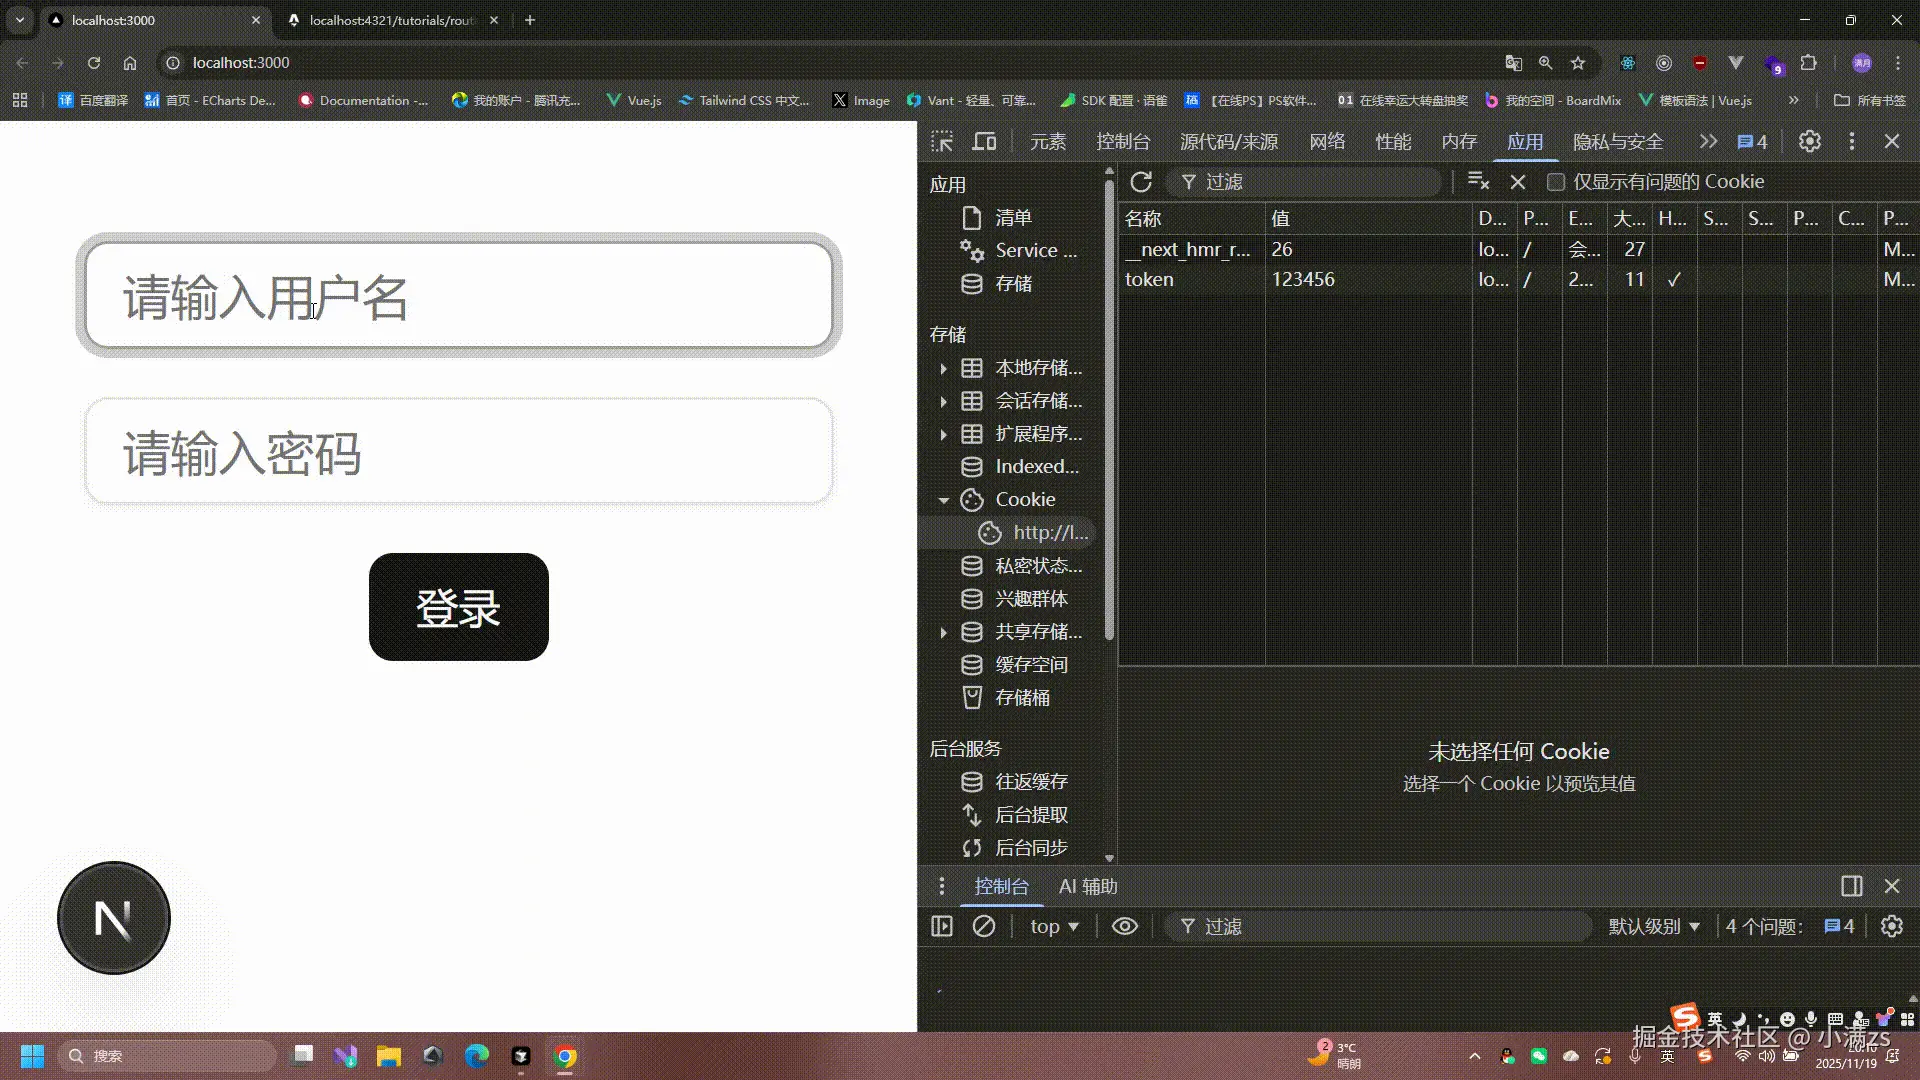Enable show only cookies with issues

[1556, 182]
